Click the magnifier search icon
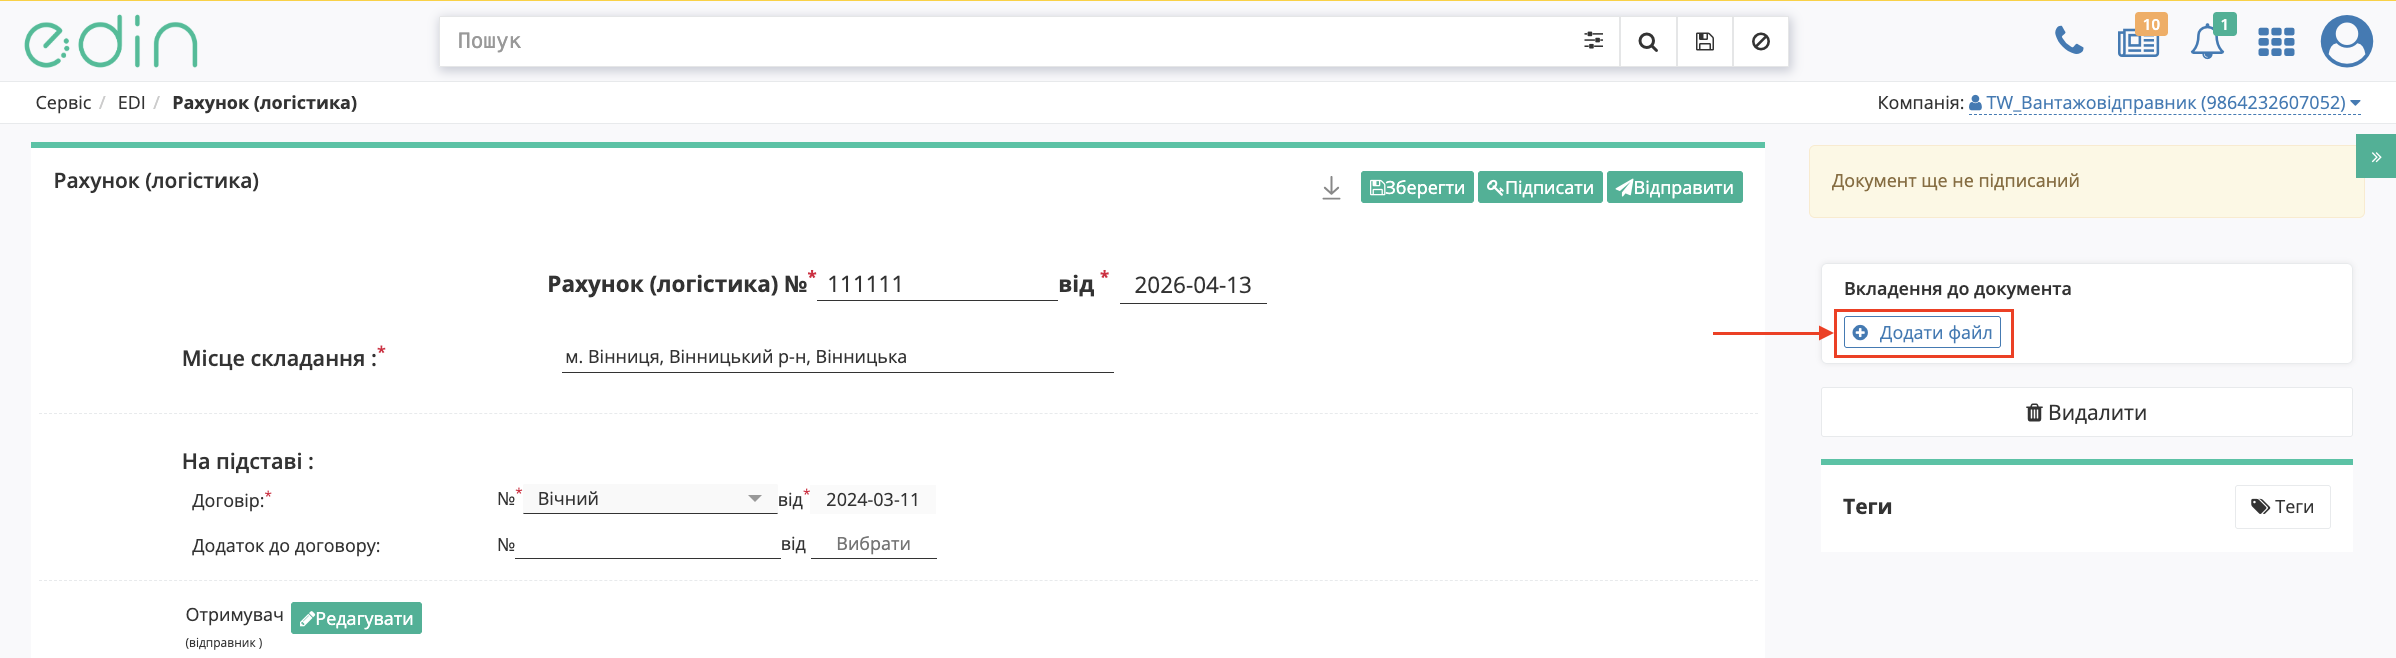 [1648, 41]
